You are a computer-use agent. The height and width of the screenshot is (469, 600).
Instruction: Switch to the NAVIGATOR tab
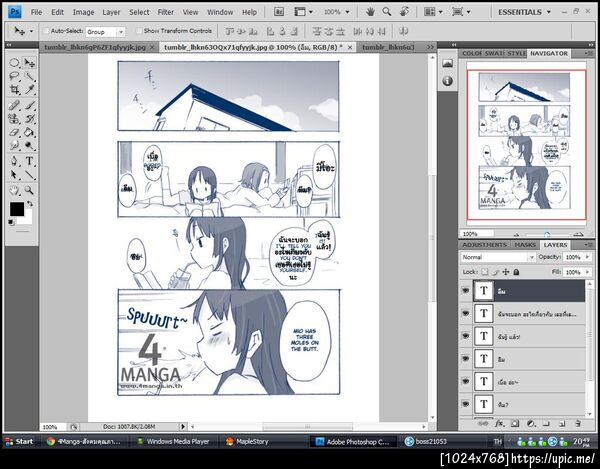(549, 54)
